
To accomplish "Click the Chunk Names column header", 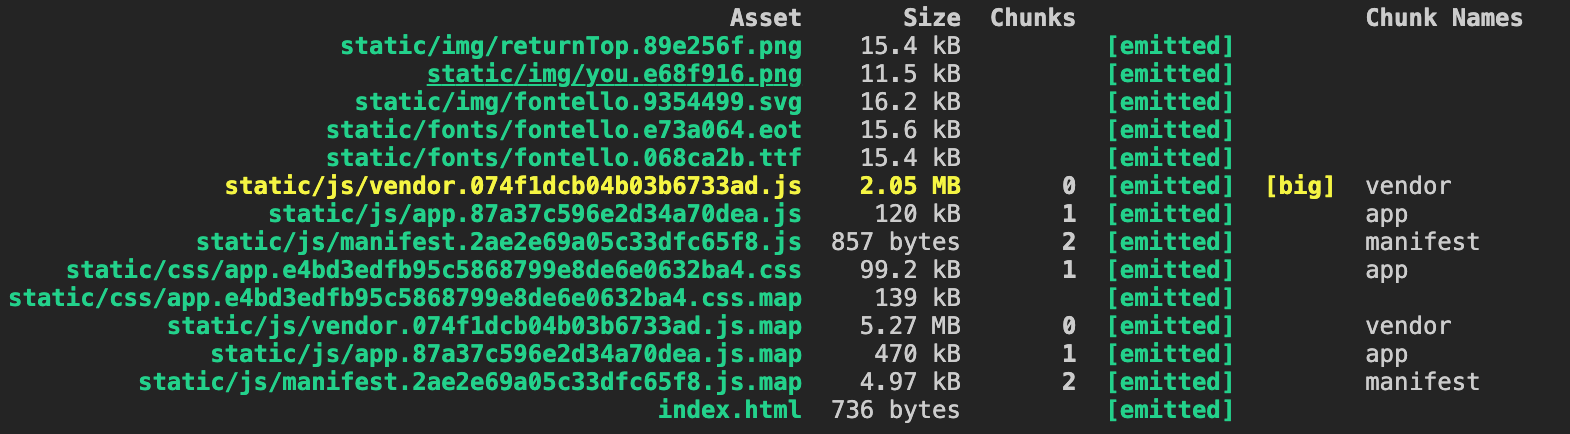I will 1443,18.
